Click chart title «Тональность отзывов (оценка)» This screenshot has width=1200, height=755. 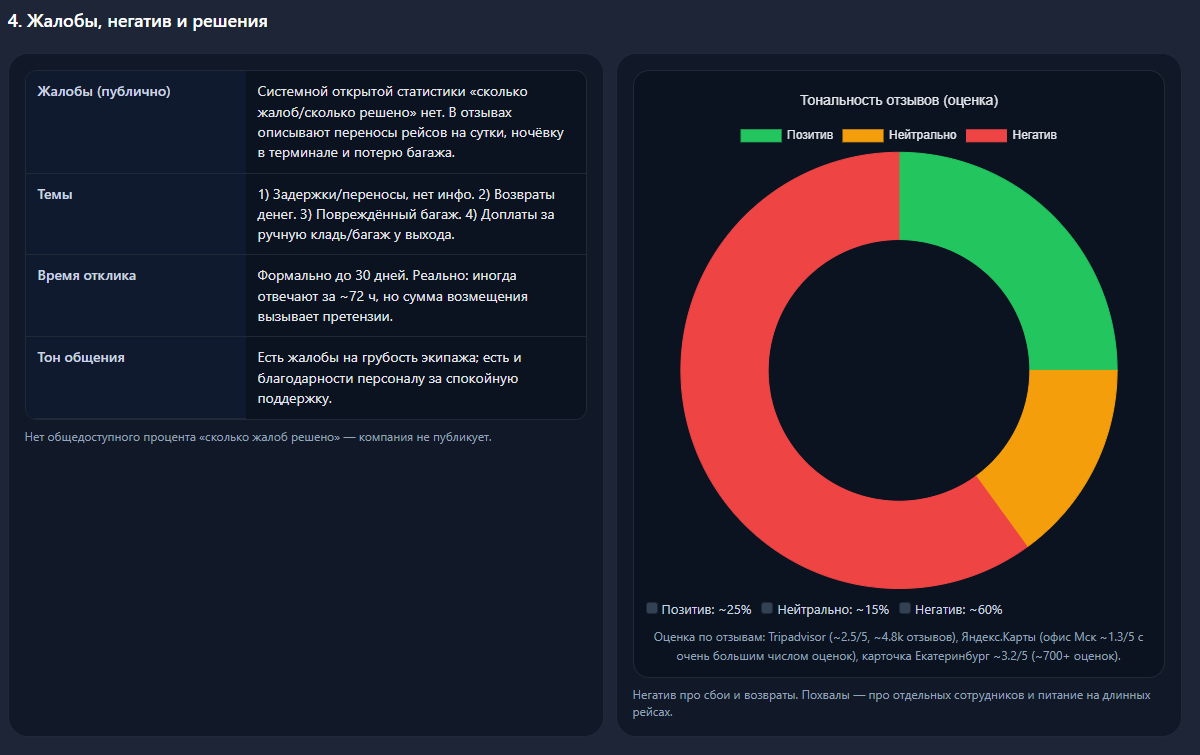[899, 100]
